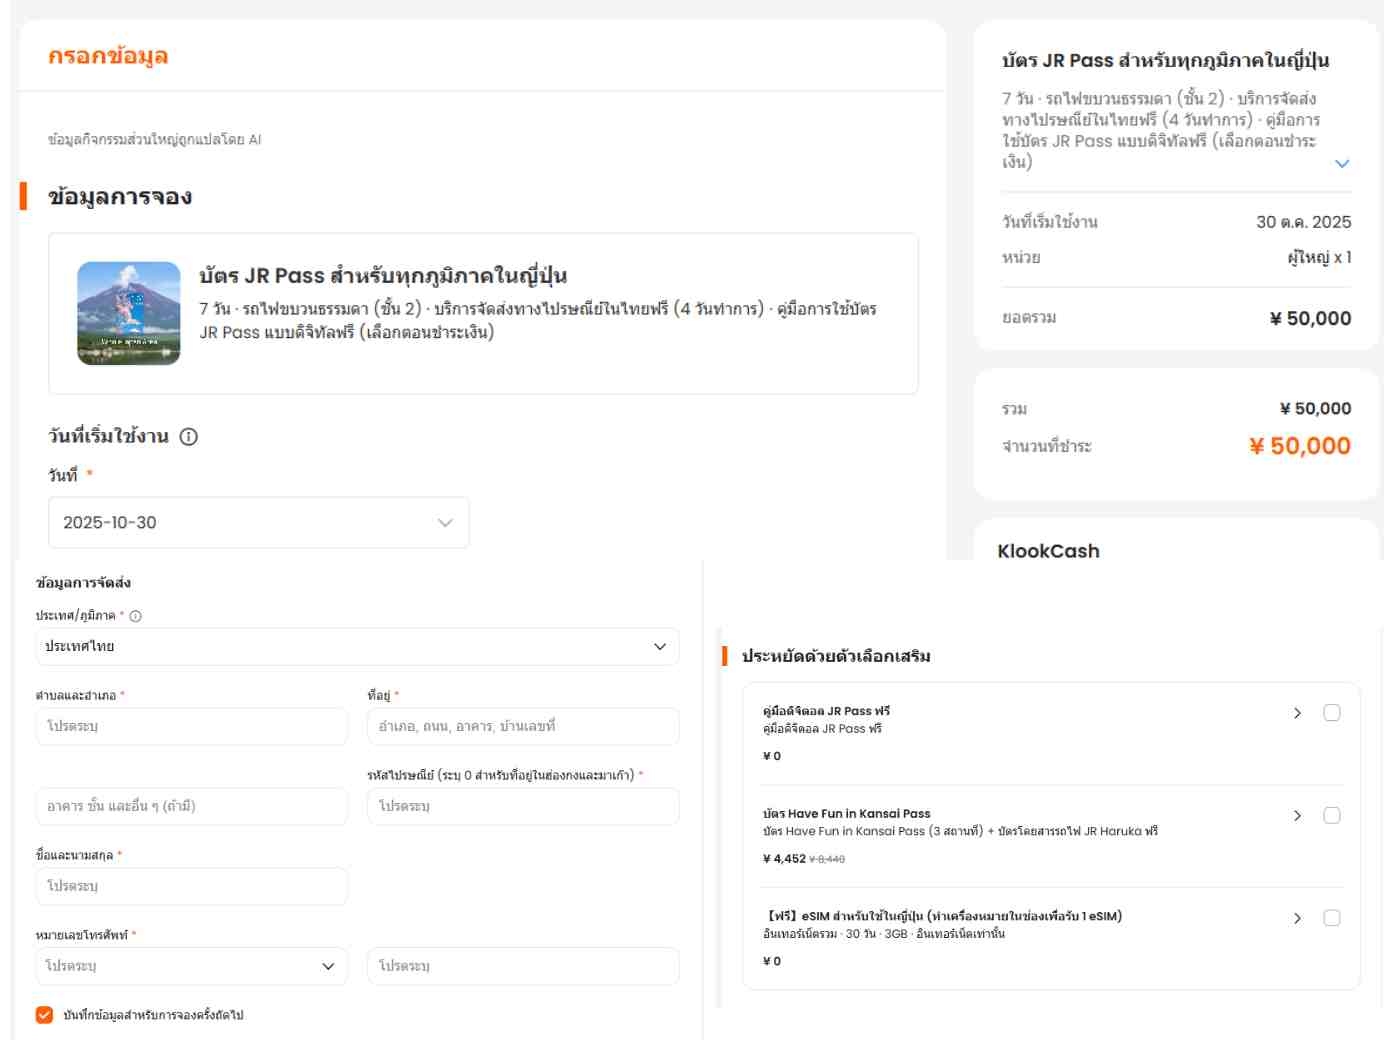1384x1040 pixels.
Task: Uncheck บันทึกข้อมูลสำหรับการจองครั้งถัดไป checkbox
Action: pos(44,1015)
